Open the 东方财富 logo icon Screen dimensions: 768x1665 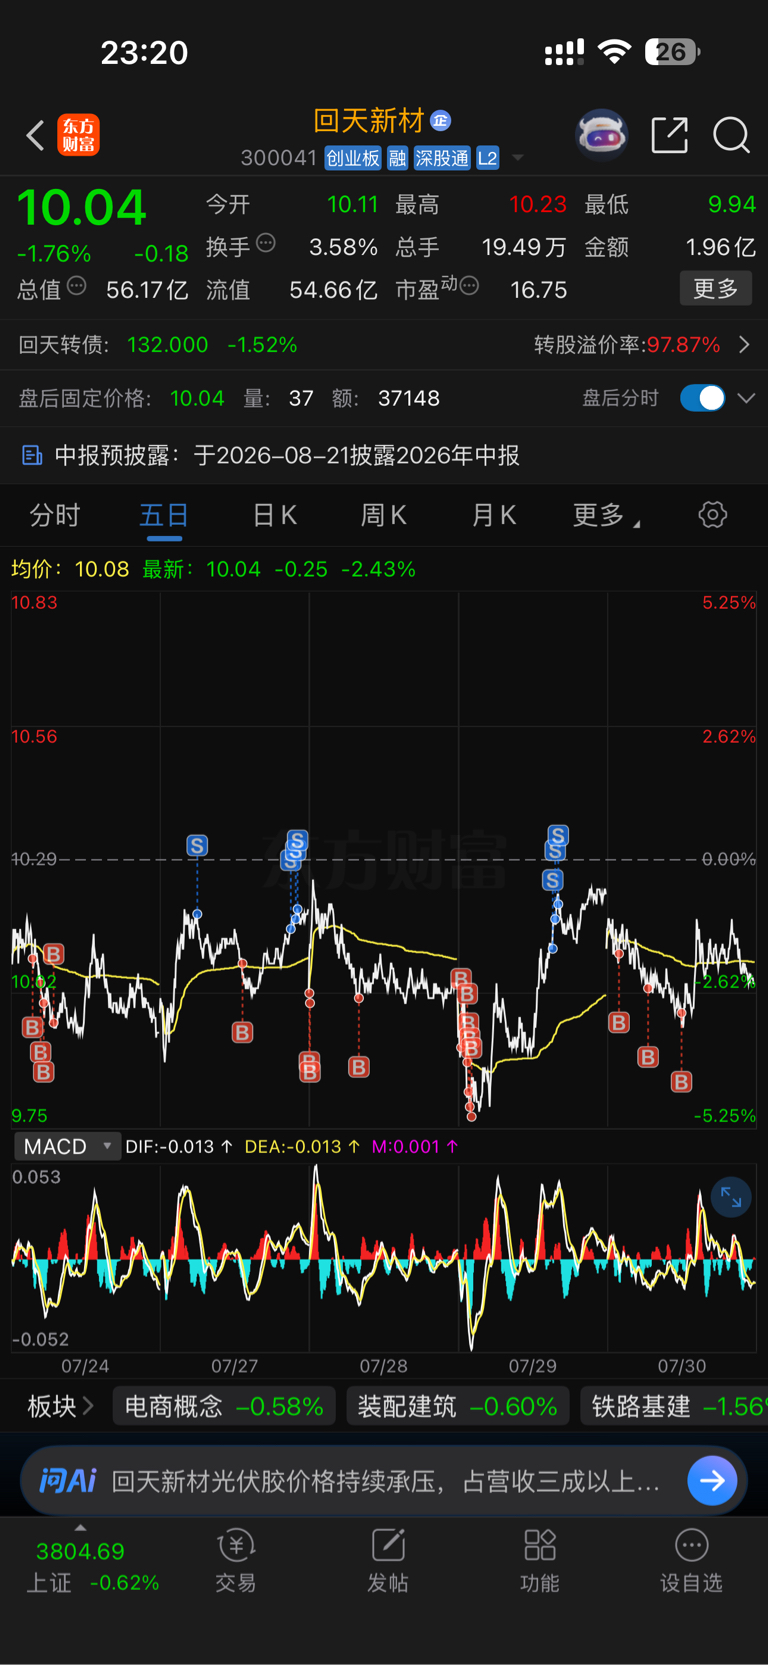tap(78, 135)
